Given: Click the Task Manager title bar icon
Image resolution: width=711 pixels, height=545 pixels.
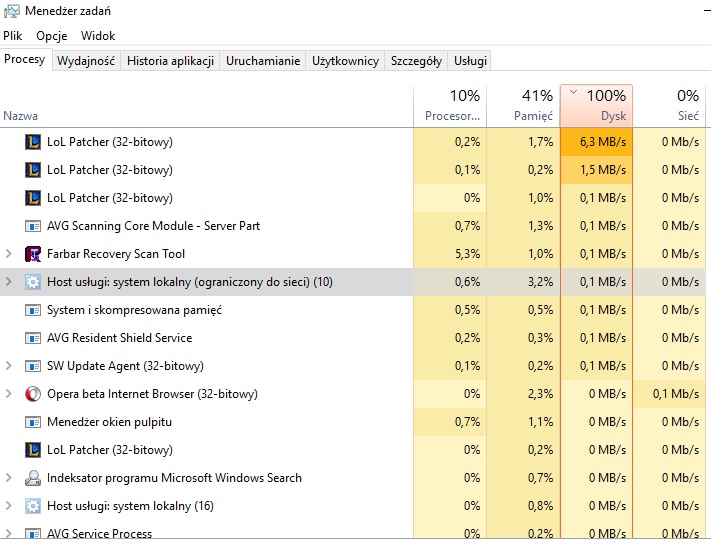Looking at the screenshot, I should (11, 11).
